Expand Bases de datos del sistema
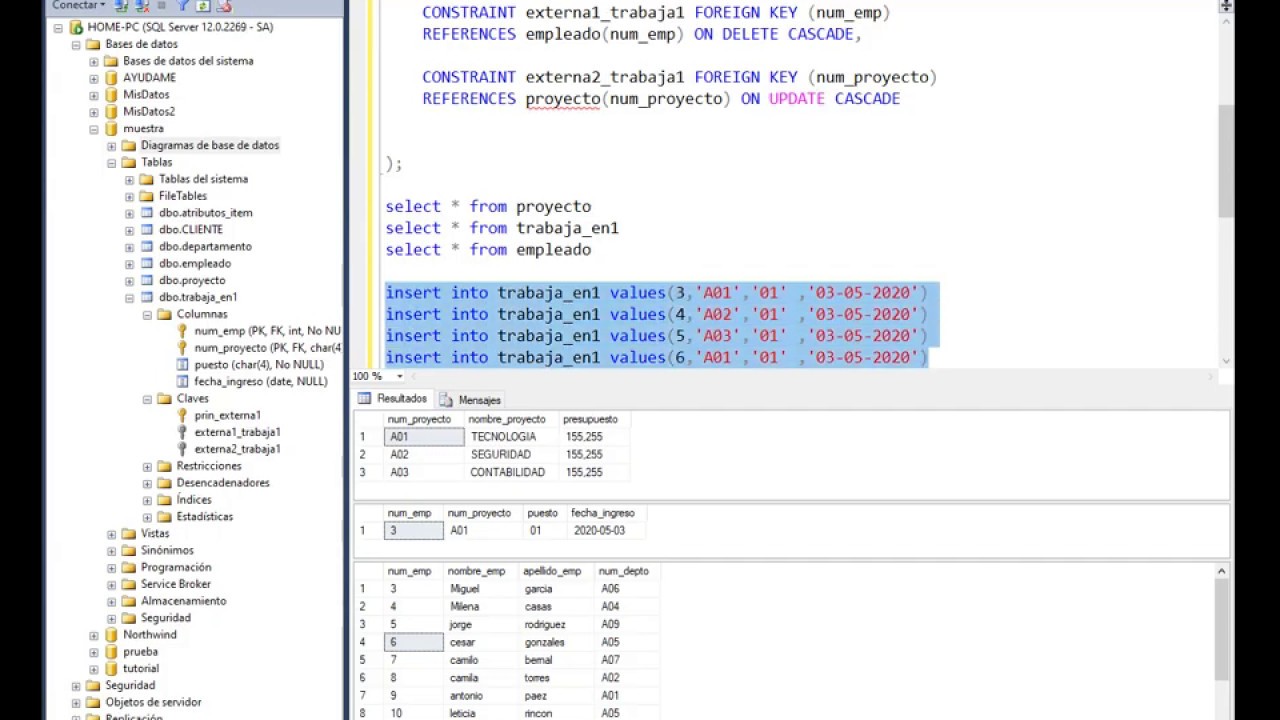The width and height of the screenshot is (1280, 720). tap(94, 62)
